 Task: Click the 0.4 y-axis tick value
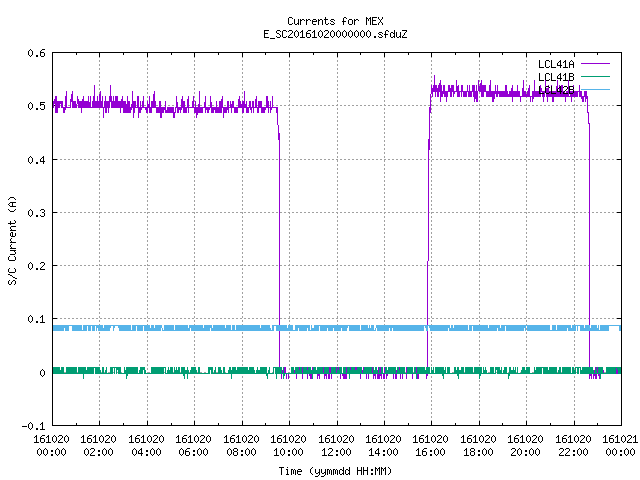pyautogui.click(x=36, y=160)
